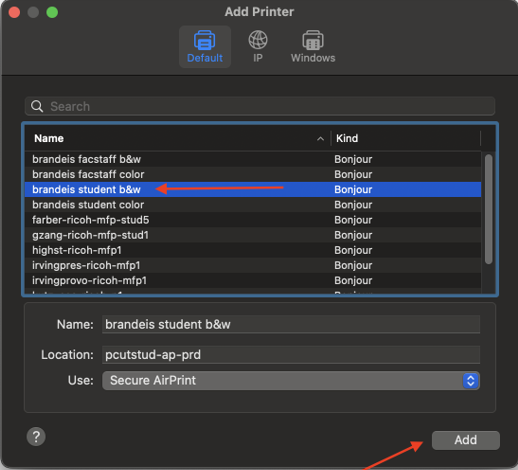Open the Windows printer tab

coord(313,47)
